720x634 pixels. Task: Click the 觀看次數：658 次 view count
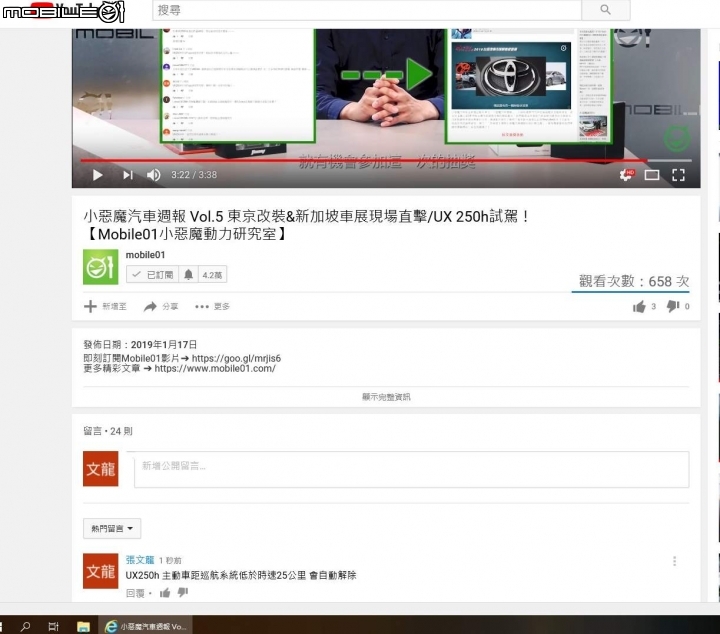(634, 281)
